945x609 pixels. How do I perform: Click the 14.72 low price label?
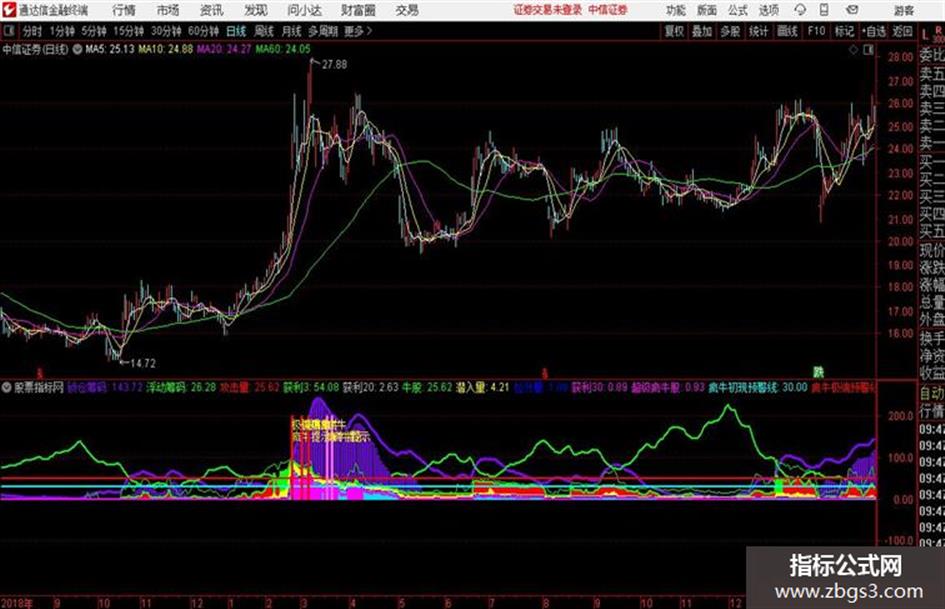pos(143,364)
